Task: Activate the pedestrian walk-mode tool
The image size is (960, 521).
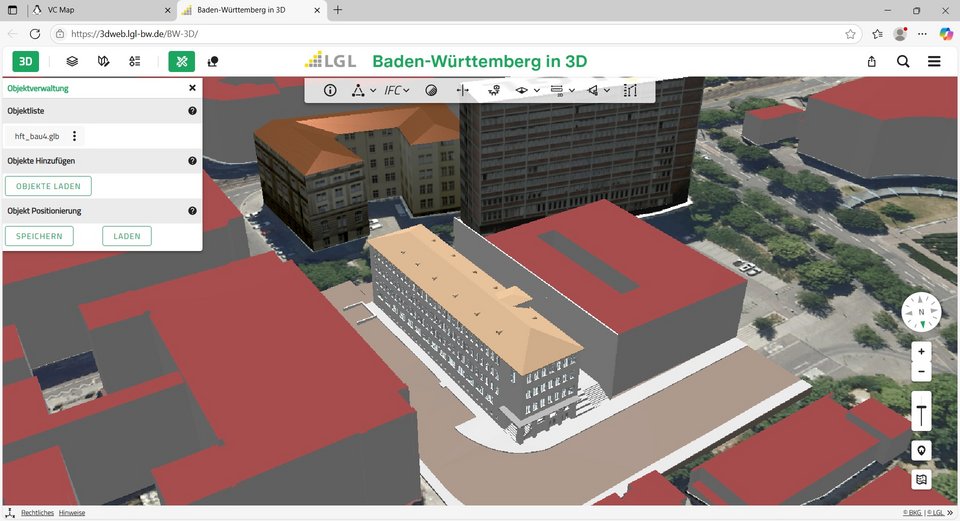Action: coord(494,91)
